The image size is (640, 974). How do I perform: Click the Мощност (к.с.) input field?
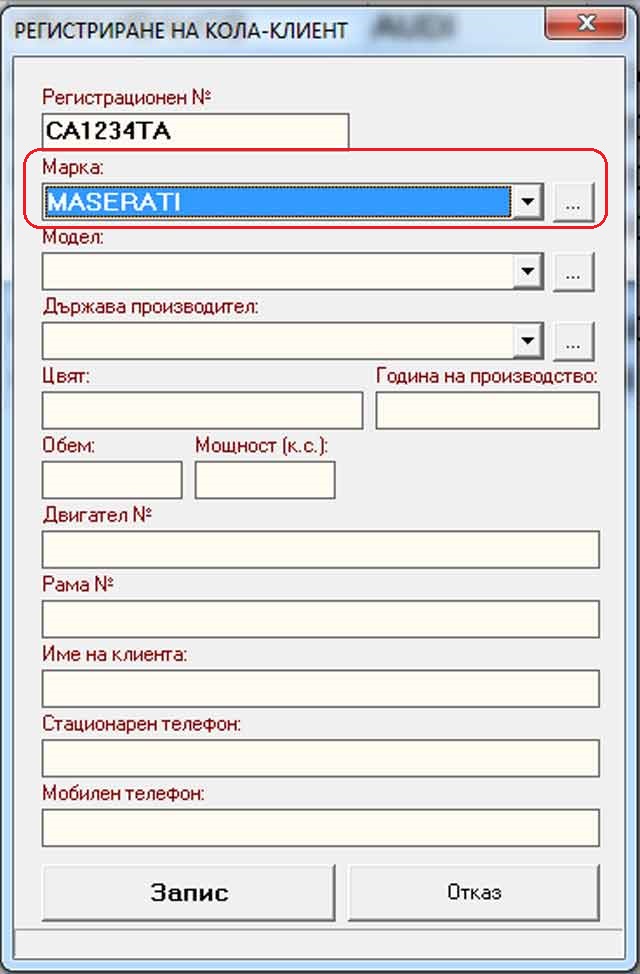pyautogui.click(x=265, y=480)
